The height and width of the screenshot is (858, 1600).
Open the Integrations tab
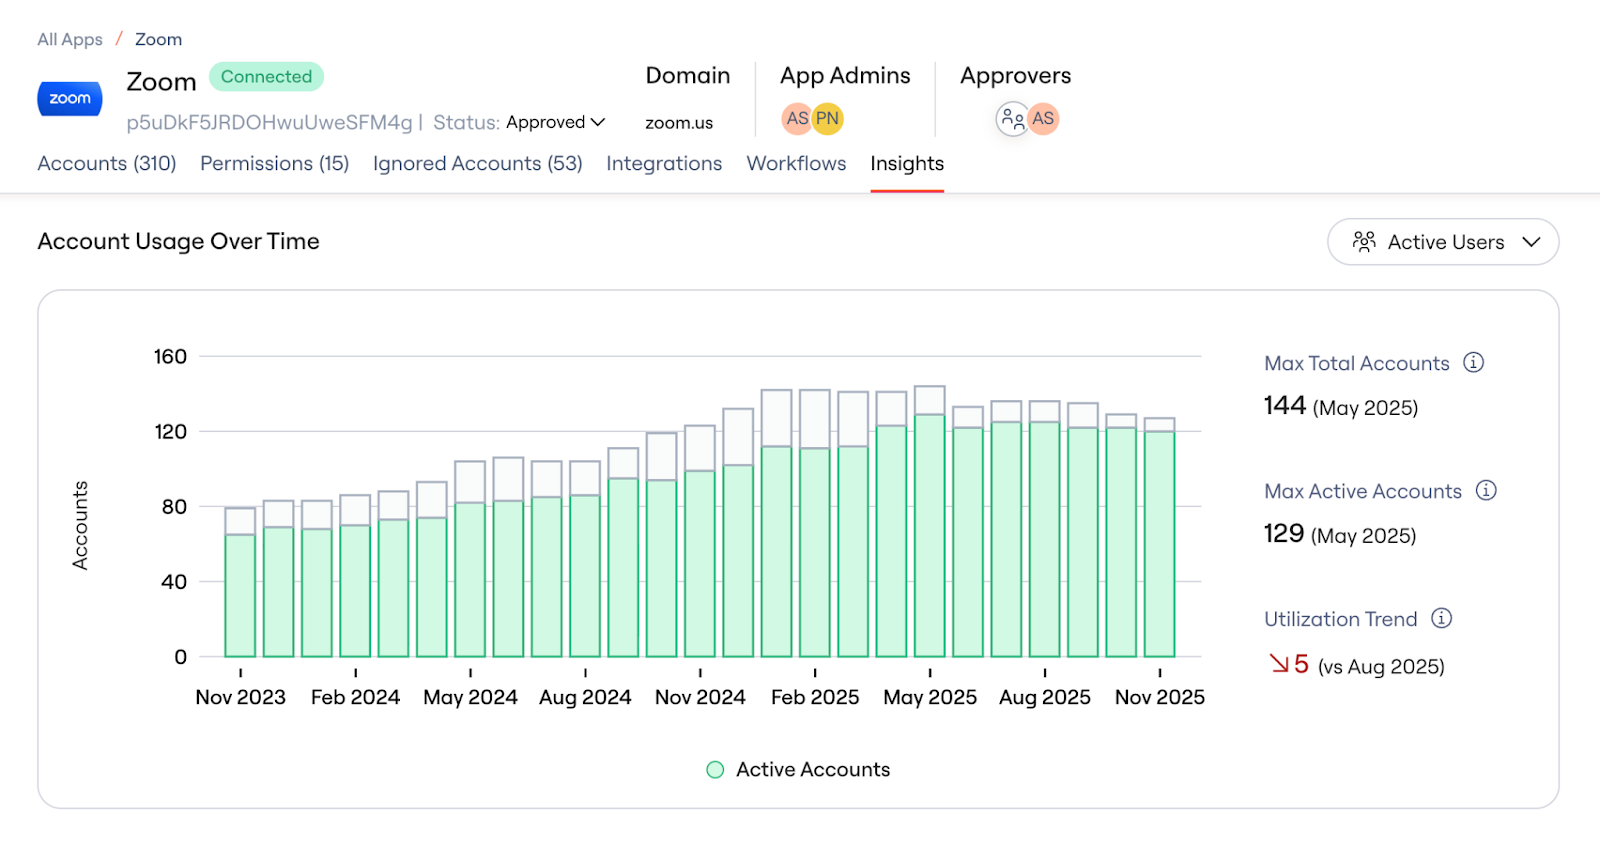tap(664, 163)
